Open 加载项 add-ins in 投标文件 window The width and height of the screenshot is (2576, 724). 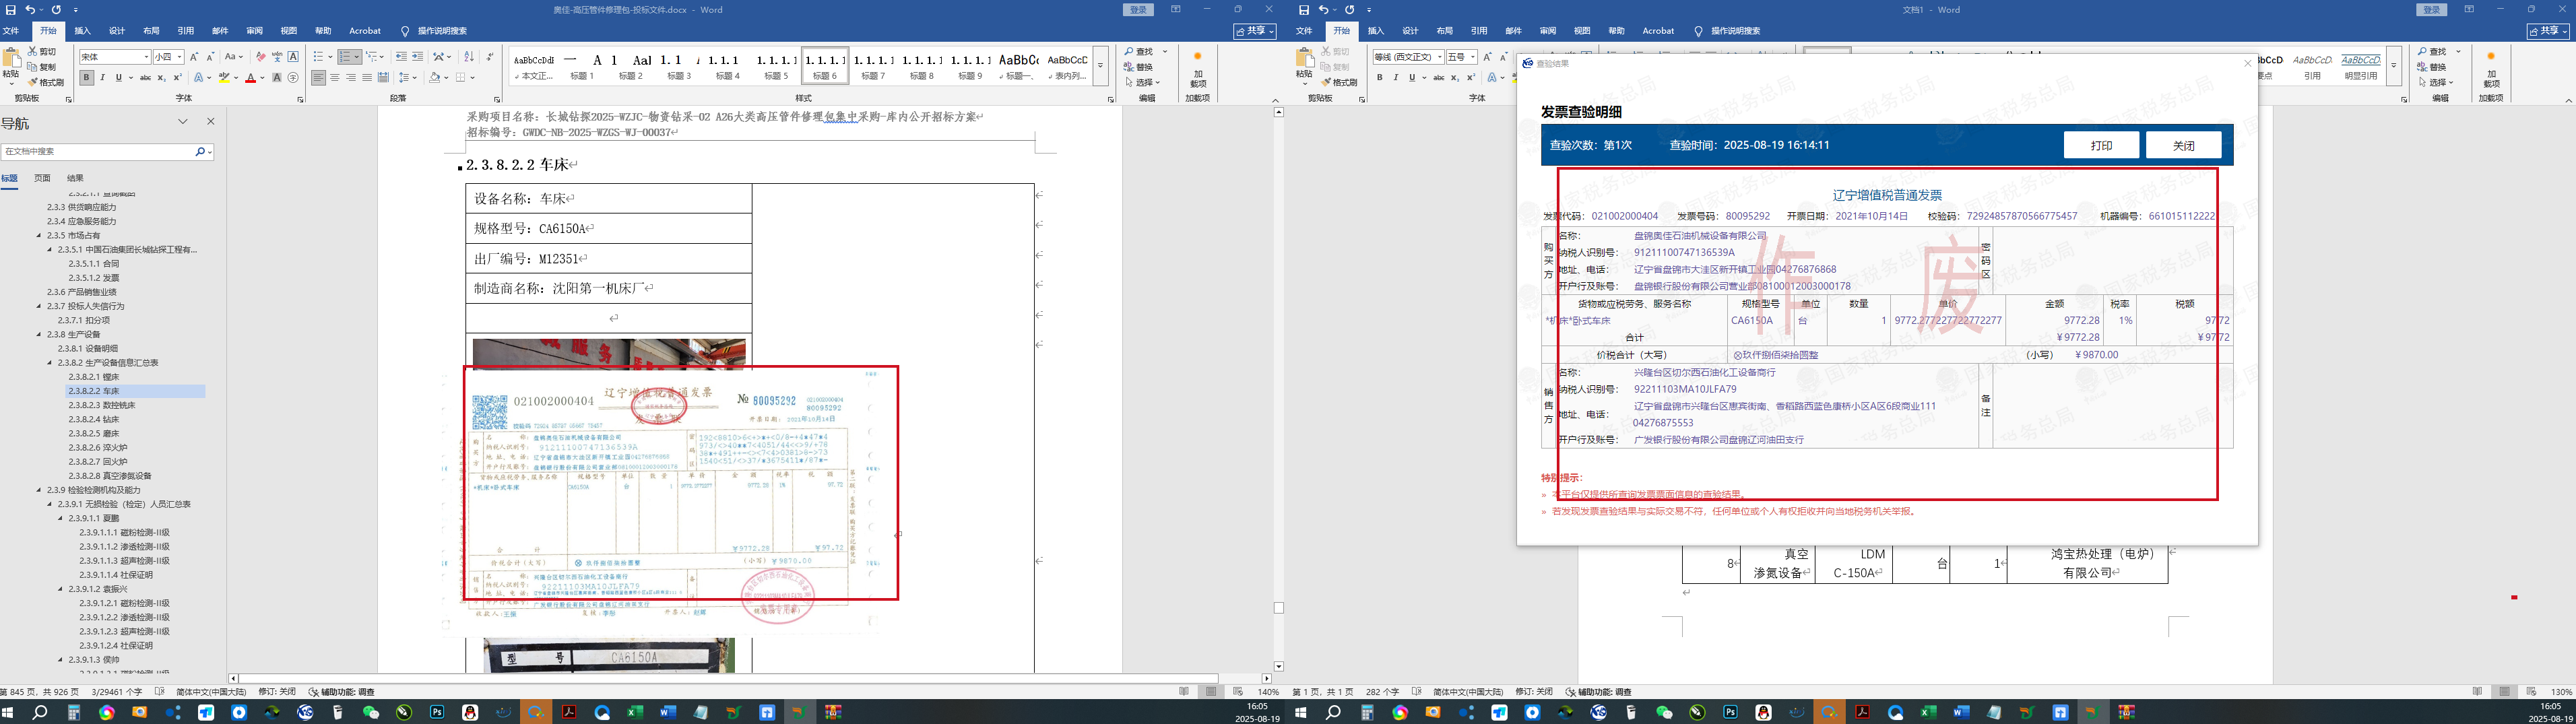click(1198, 70)
